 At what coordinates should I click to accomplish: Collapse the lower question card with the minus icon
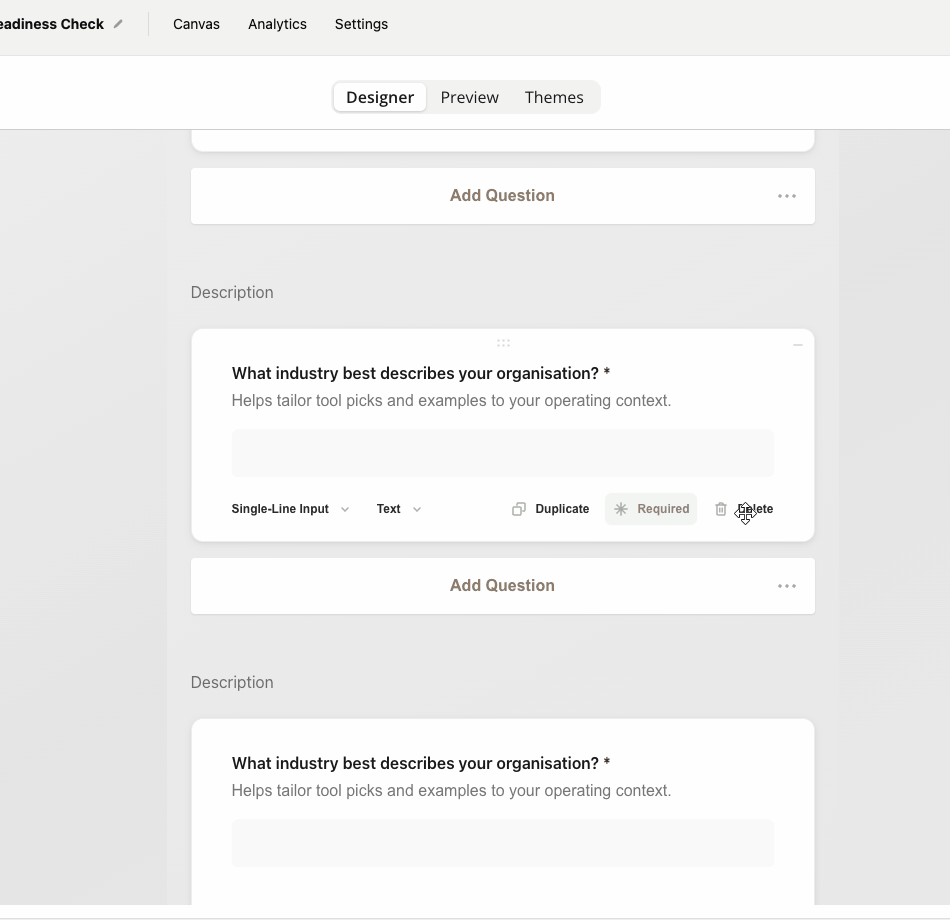coord(797,344)
